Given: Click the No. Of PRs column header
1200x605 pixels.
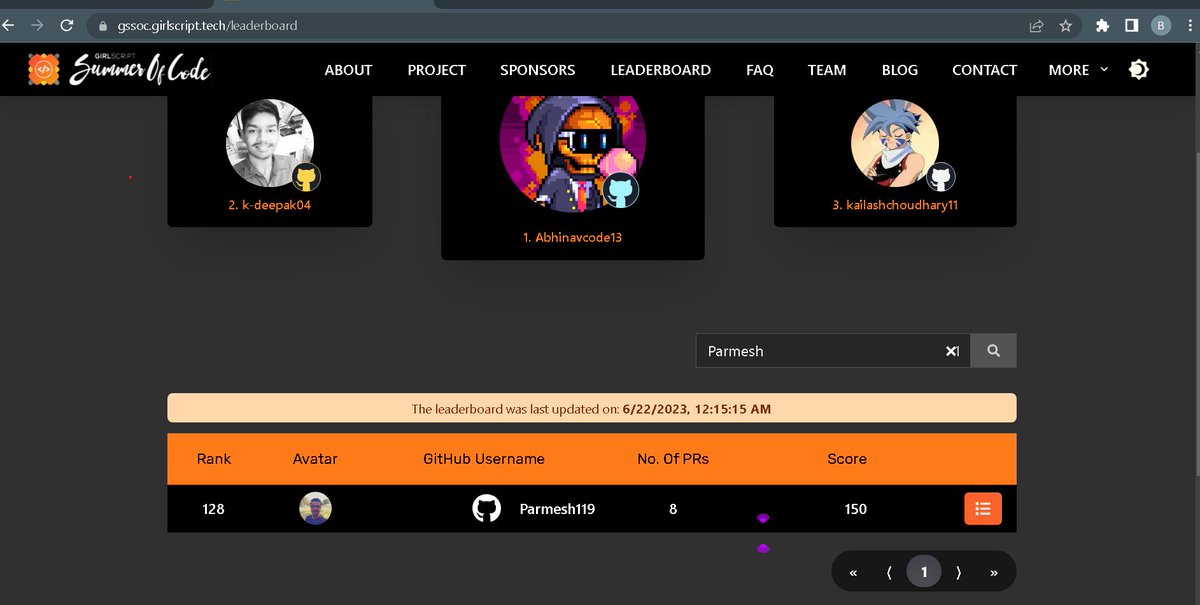Looking at the screenshot, I should (673, 459).
